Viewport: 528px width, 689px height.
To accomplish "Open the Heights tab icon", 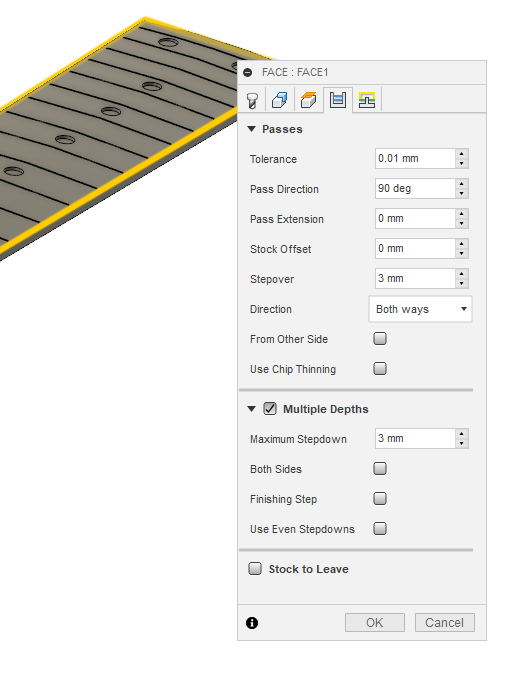I will pyautogui.click(x=308, y=100).
